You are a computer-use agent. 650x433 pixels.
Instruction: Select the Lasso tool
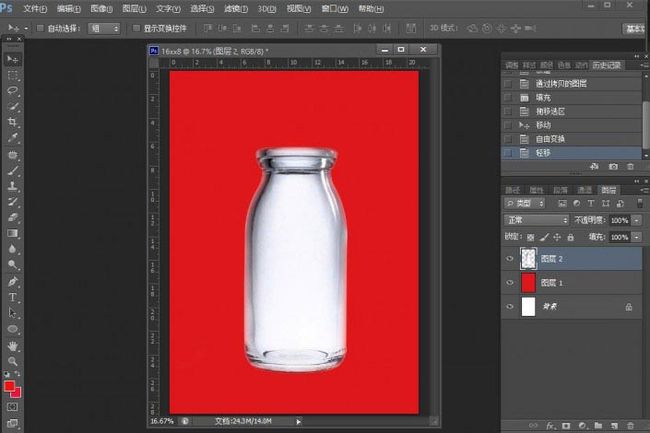pyautogui.click(x=12, y=91)
